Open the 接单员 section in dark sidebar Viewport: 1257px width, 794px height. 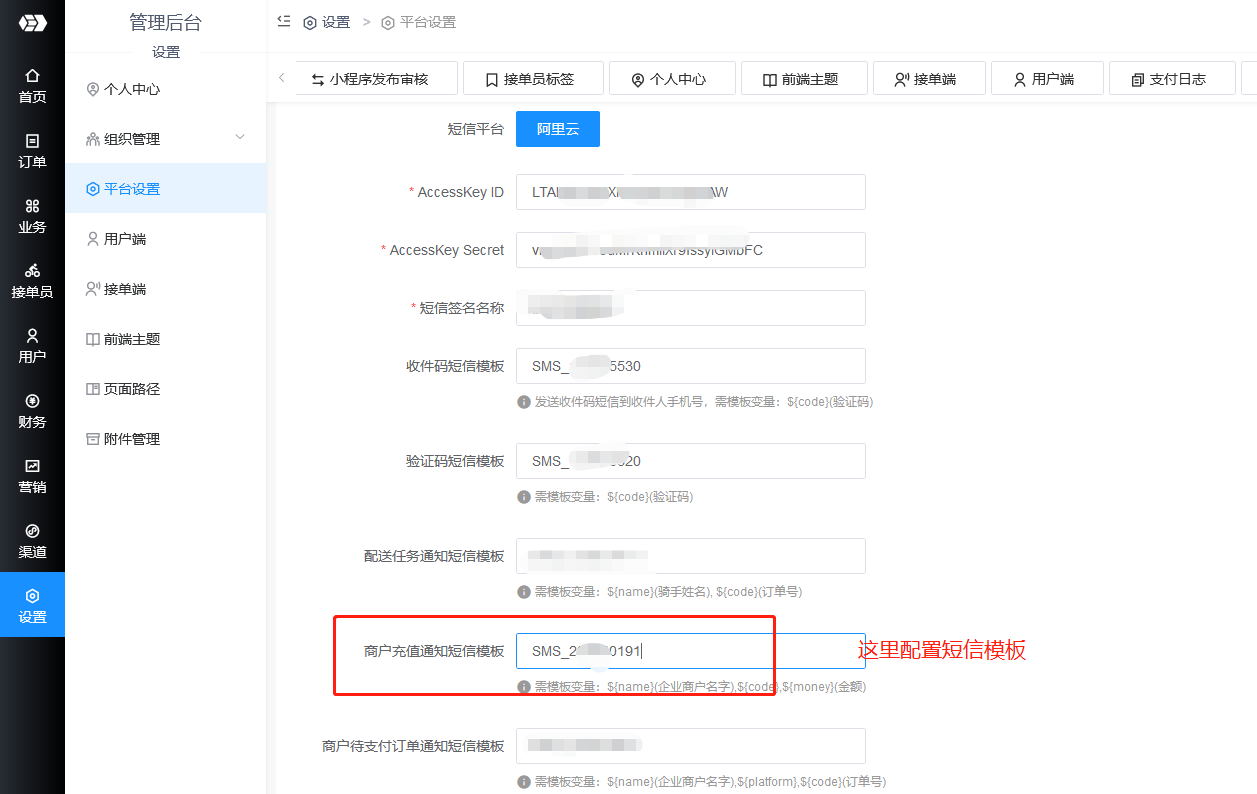pyautogui.click(x=32, y=281)
